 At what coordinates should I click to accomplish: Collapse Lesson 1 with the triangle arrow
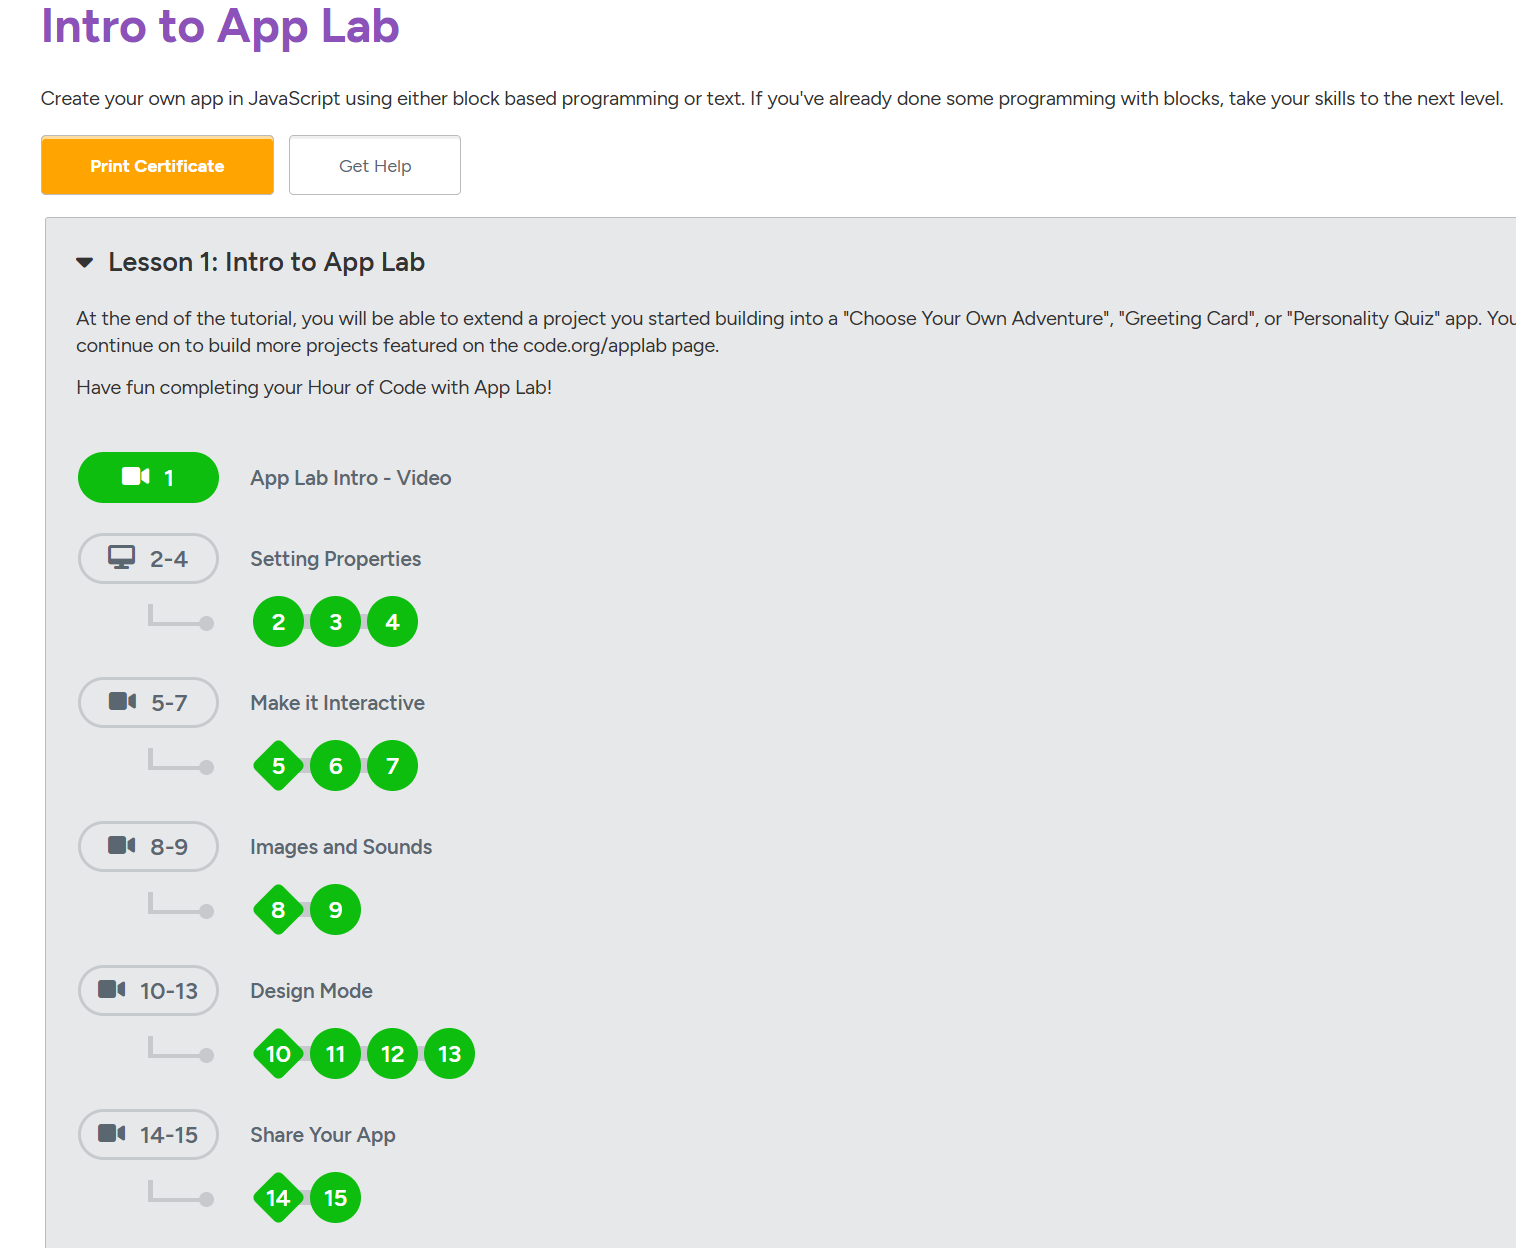pos(85,263)
